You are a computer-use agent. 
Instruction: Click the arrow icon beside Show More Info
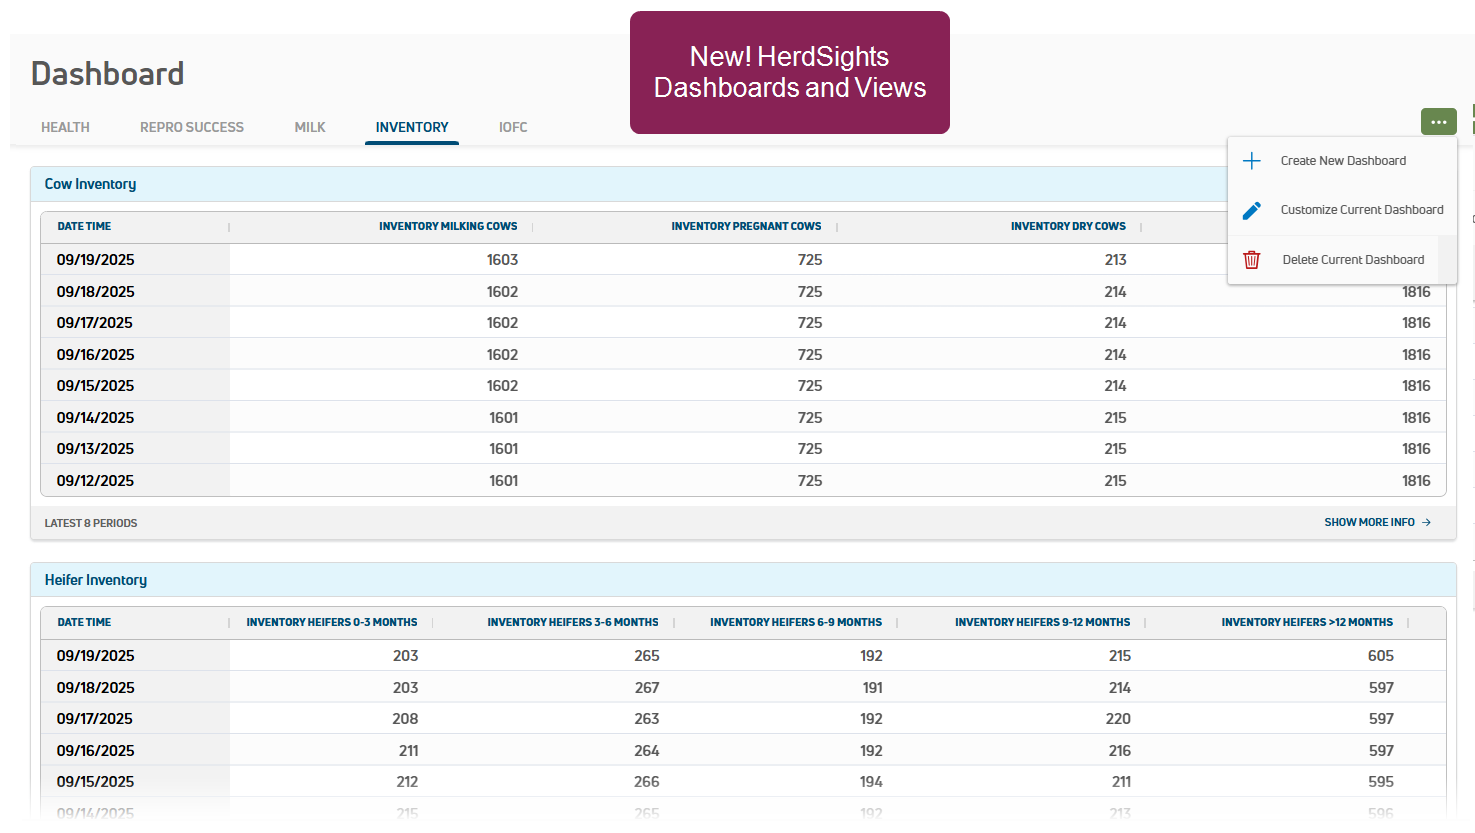[1427, 522]
